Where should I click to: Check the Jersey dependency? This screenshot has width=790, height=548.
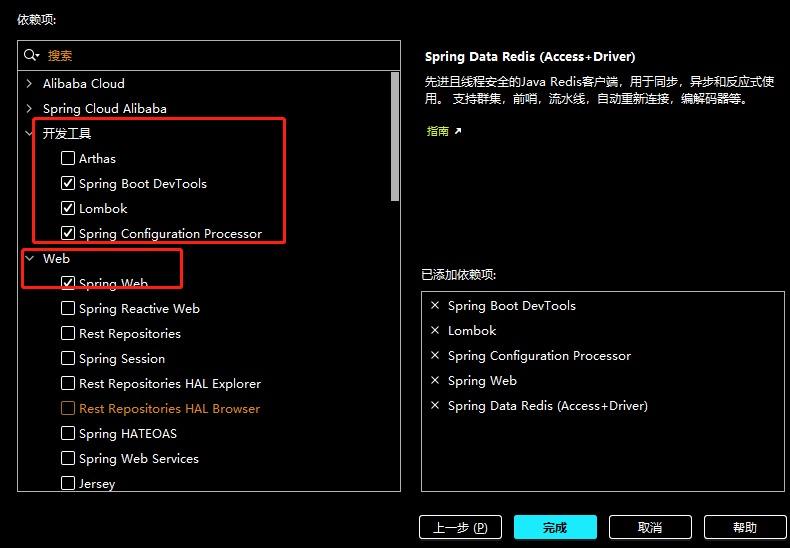[68, 484]
